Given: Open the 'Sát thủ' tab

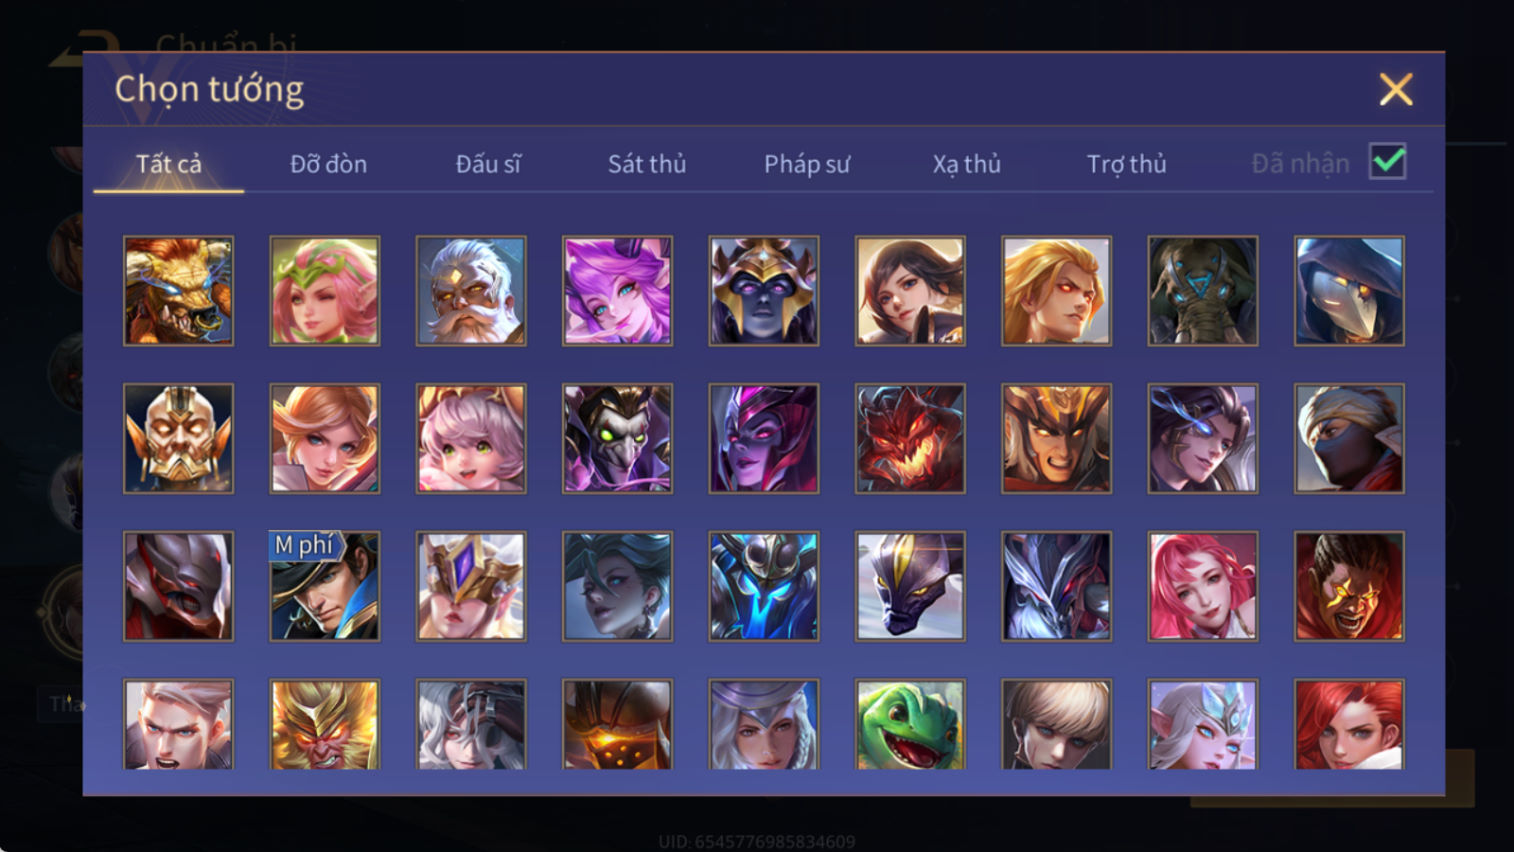Looking at the screenshot, I should coord(647,164).
